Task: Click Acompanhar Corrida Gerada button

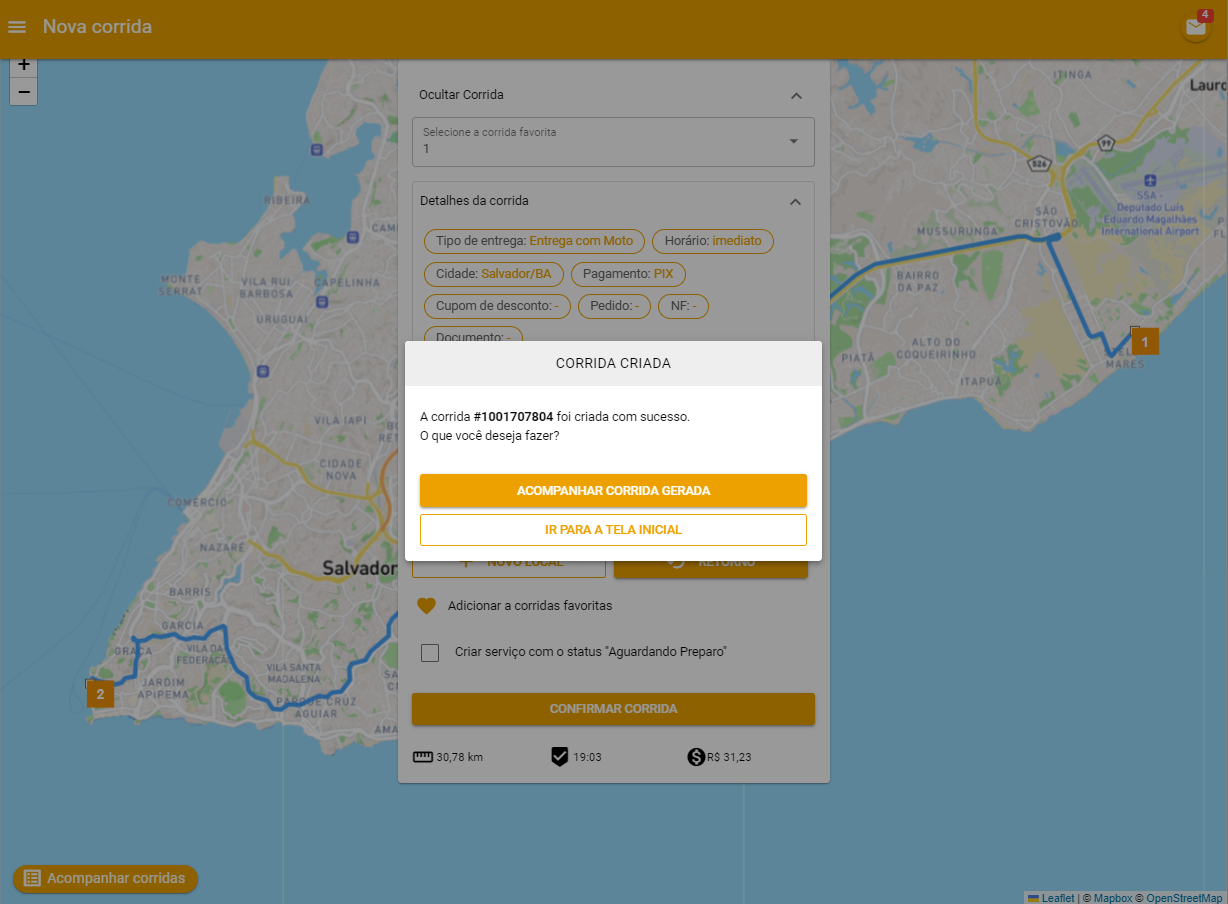Action: tap(613, 491)
